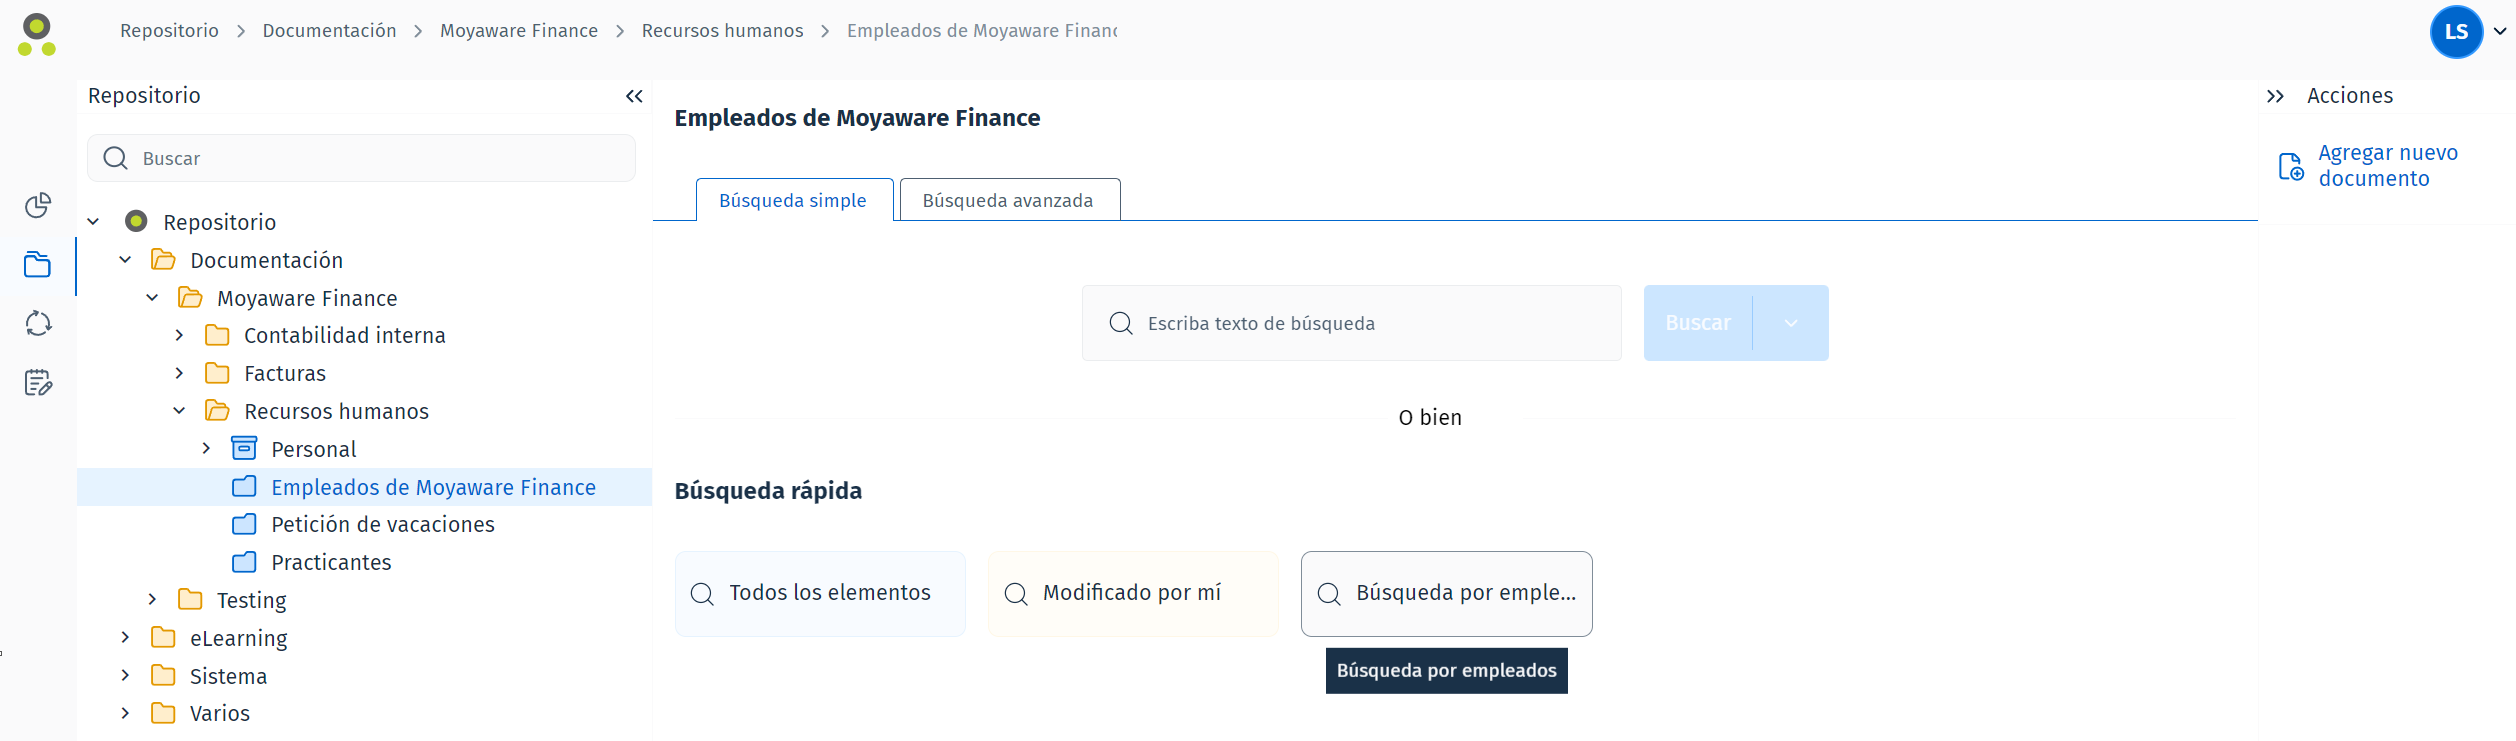Viewport: 2516px width, 741px height.
Task: Open the tasks checklist sidebar icon
Action: [x=38, y=383]
